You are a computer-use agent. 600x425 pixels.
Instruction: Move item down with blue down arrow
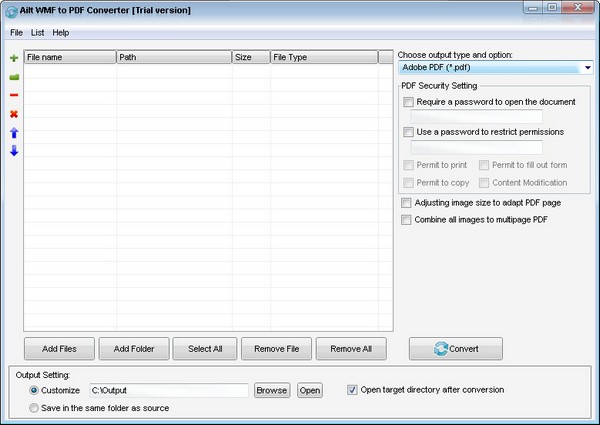click(x=14, y=151)
